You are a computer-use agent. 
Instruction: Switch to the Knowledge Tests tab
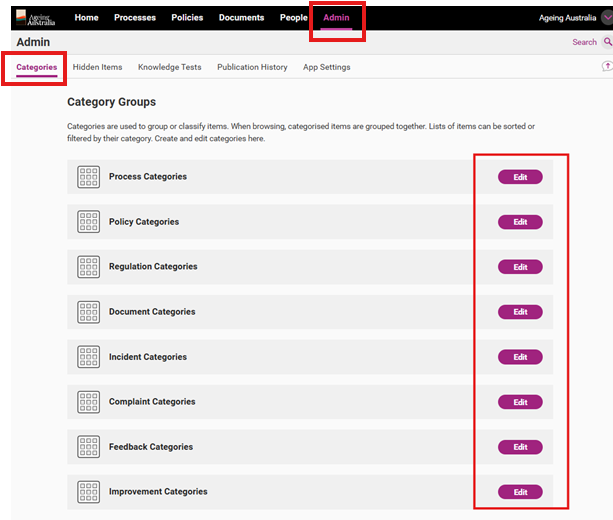click(169, 67)
